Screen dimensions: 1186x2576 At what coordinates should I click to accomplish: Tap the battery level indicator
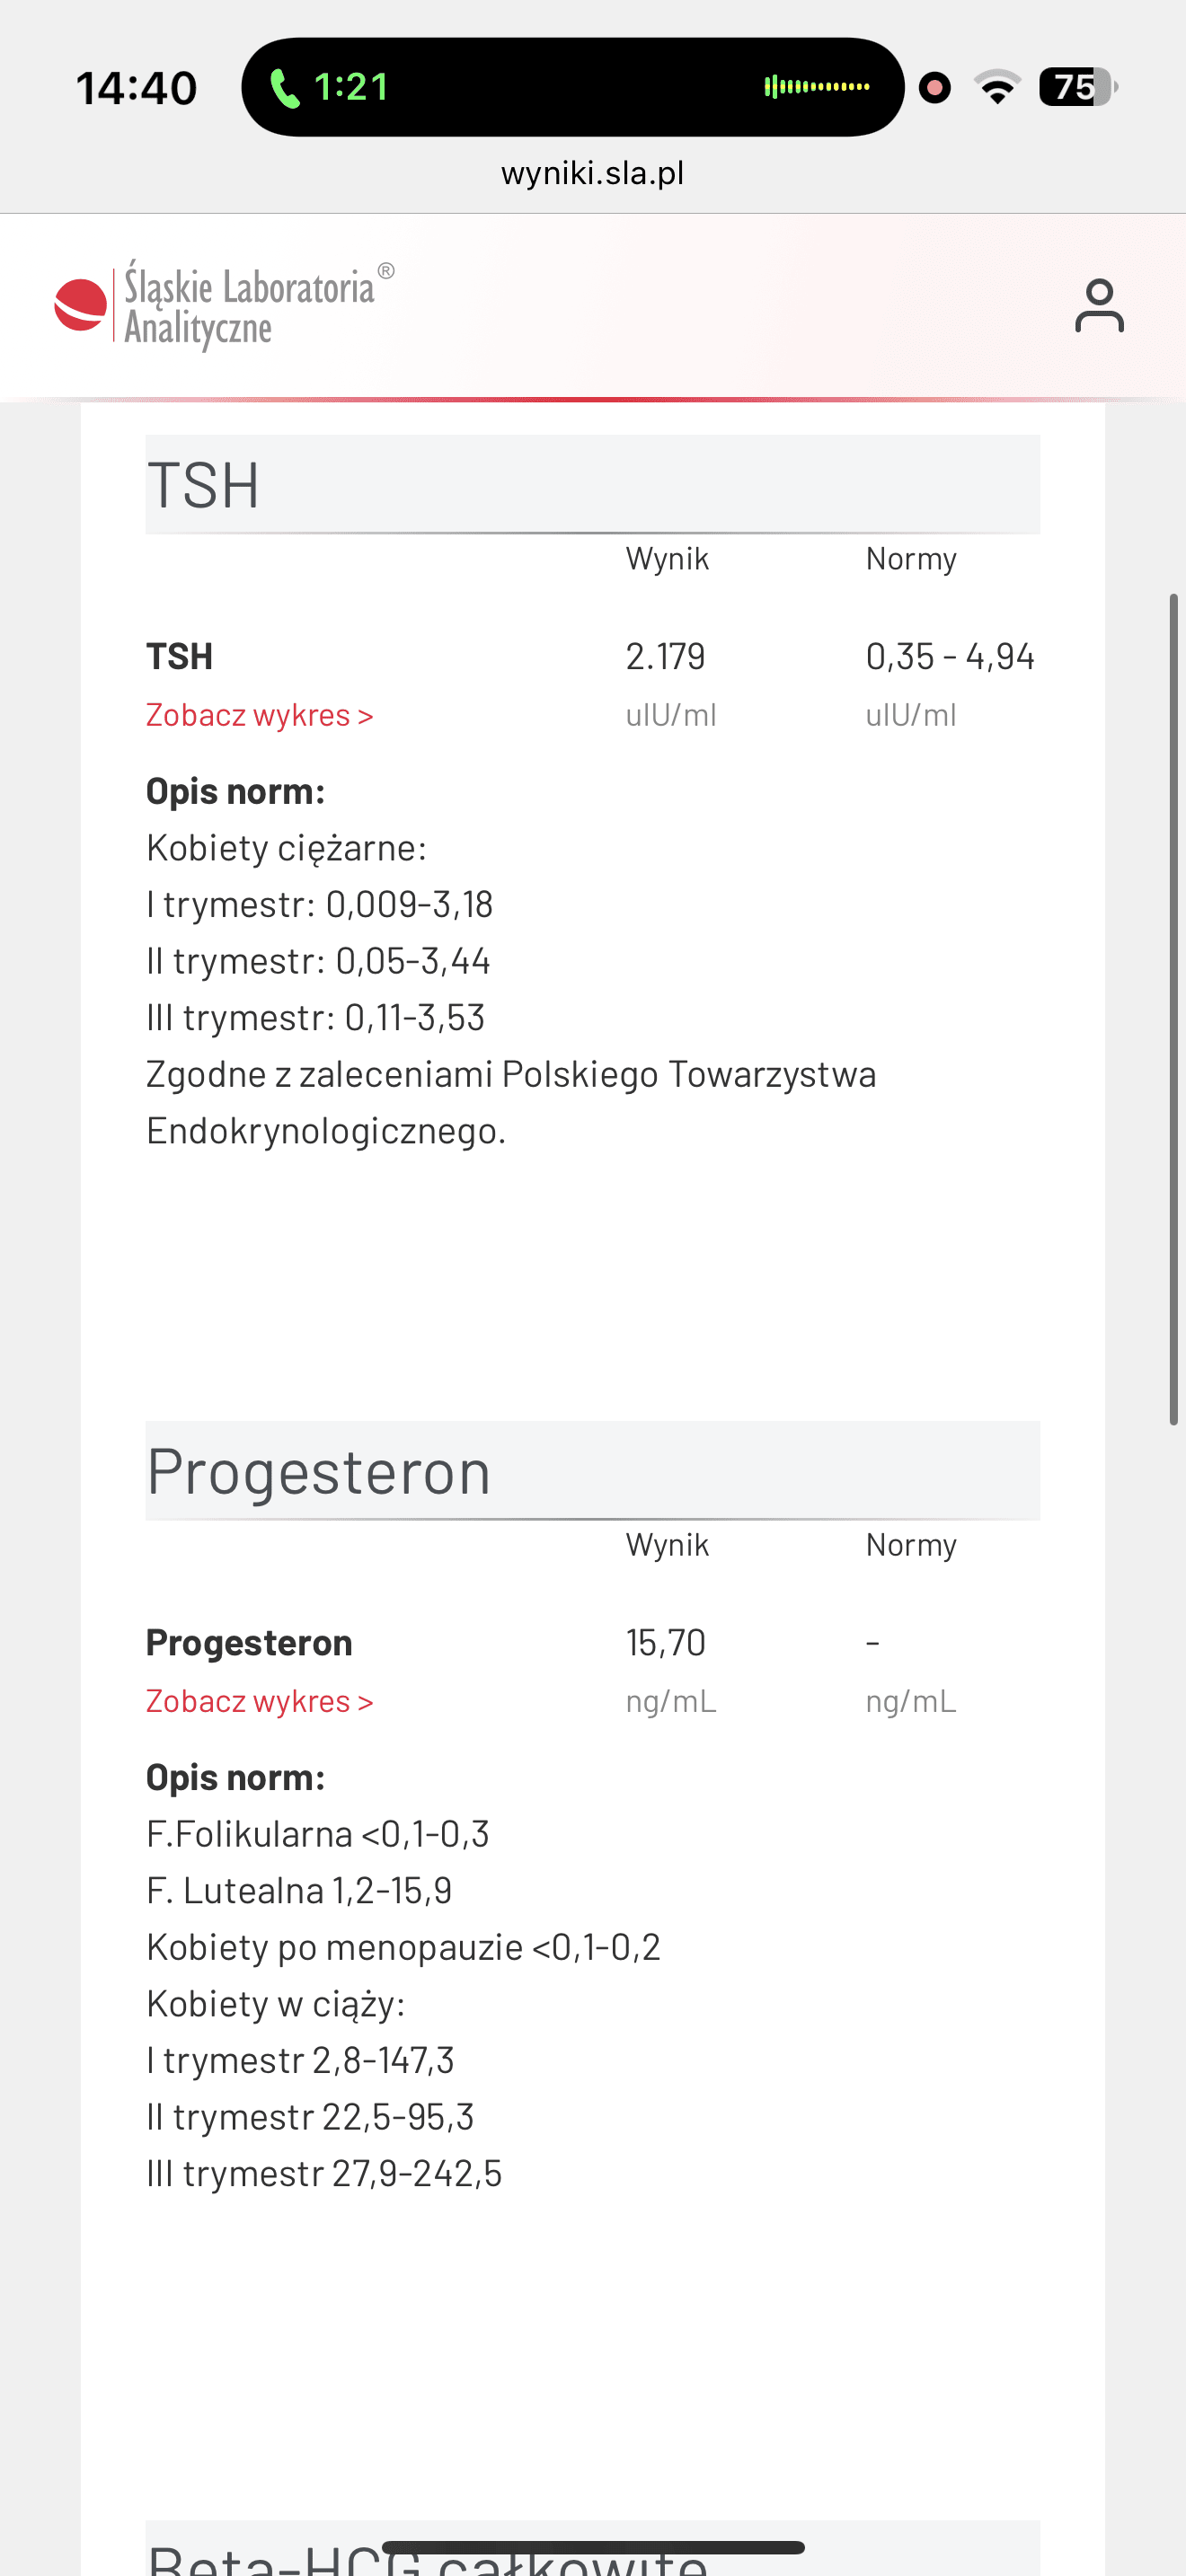tap(1077, 87)
